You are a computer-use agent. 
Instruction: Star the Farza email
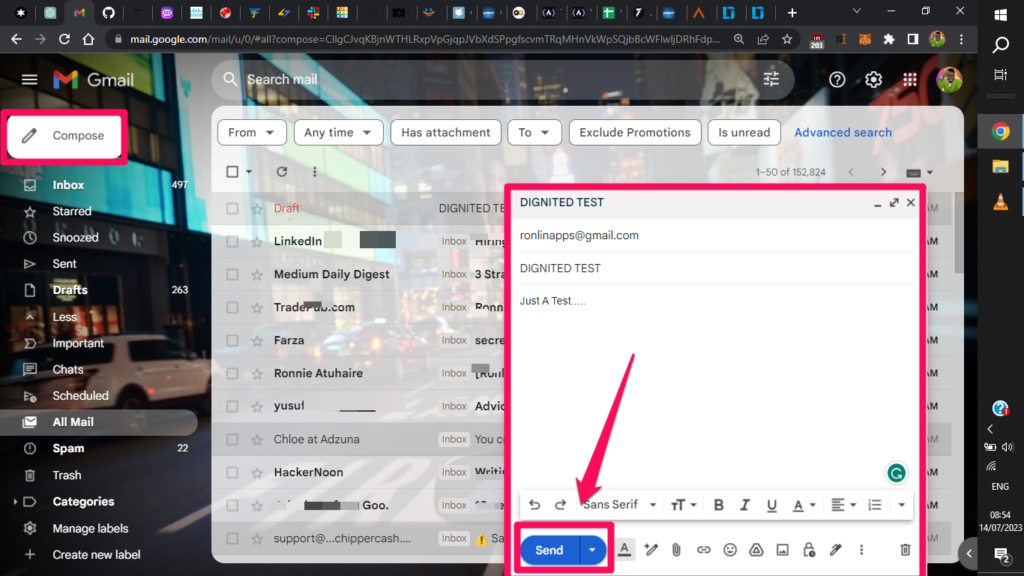pyautogui.click(x=257, y=340)
